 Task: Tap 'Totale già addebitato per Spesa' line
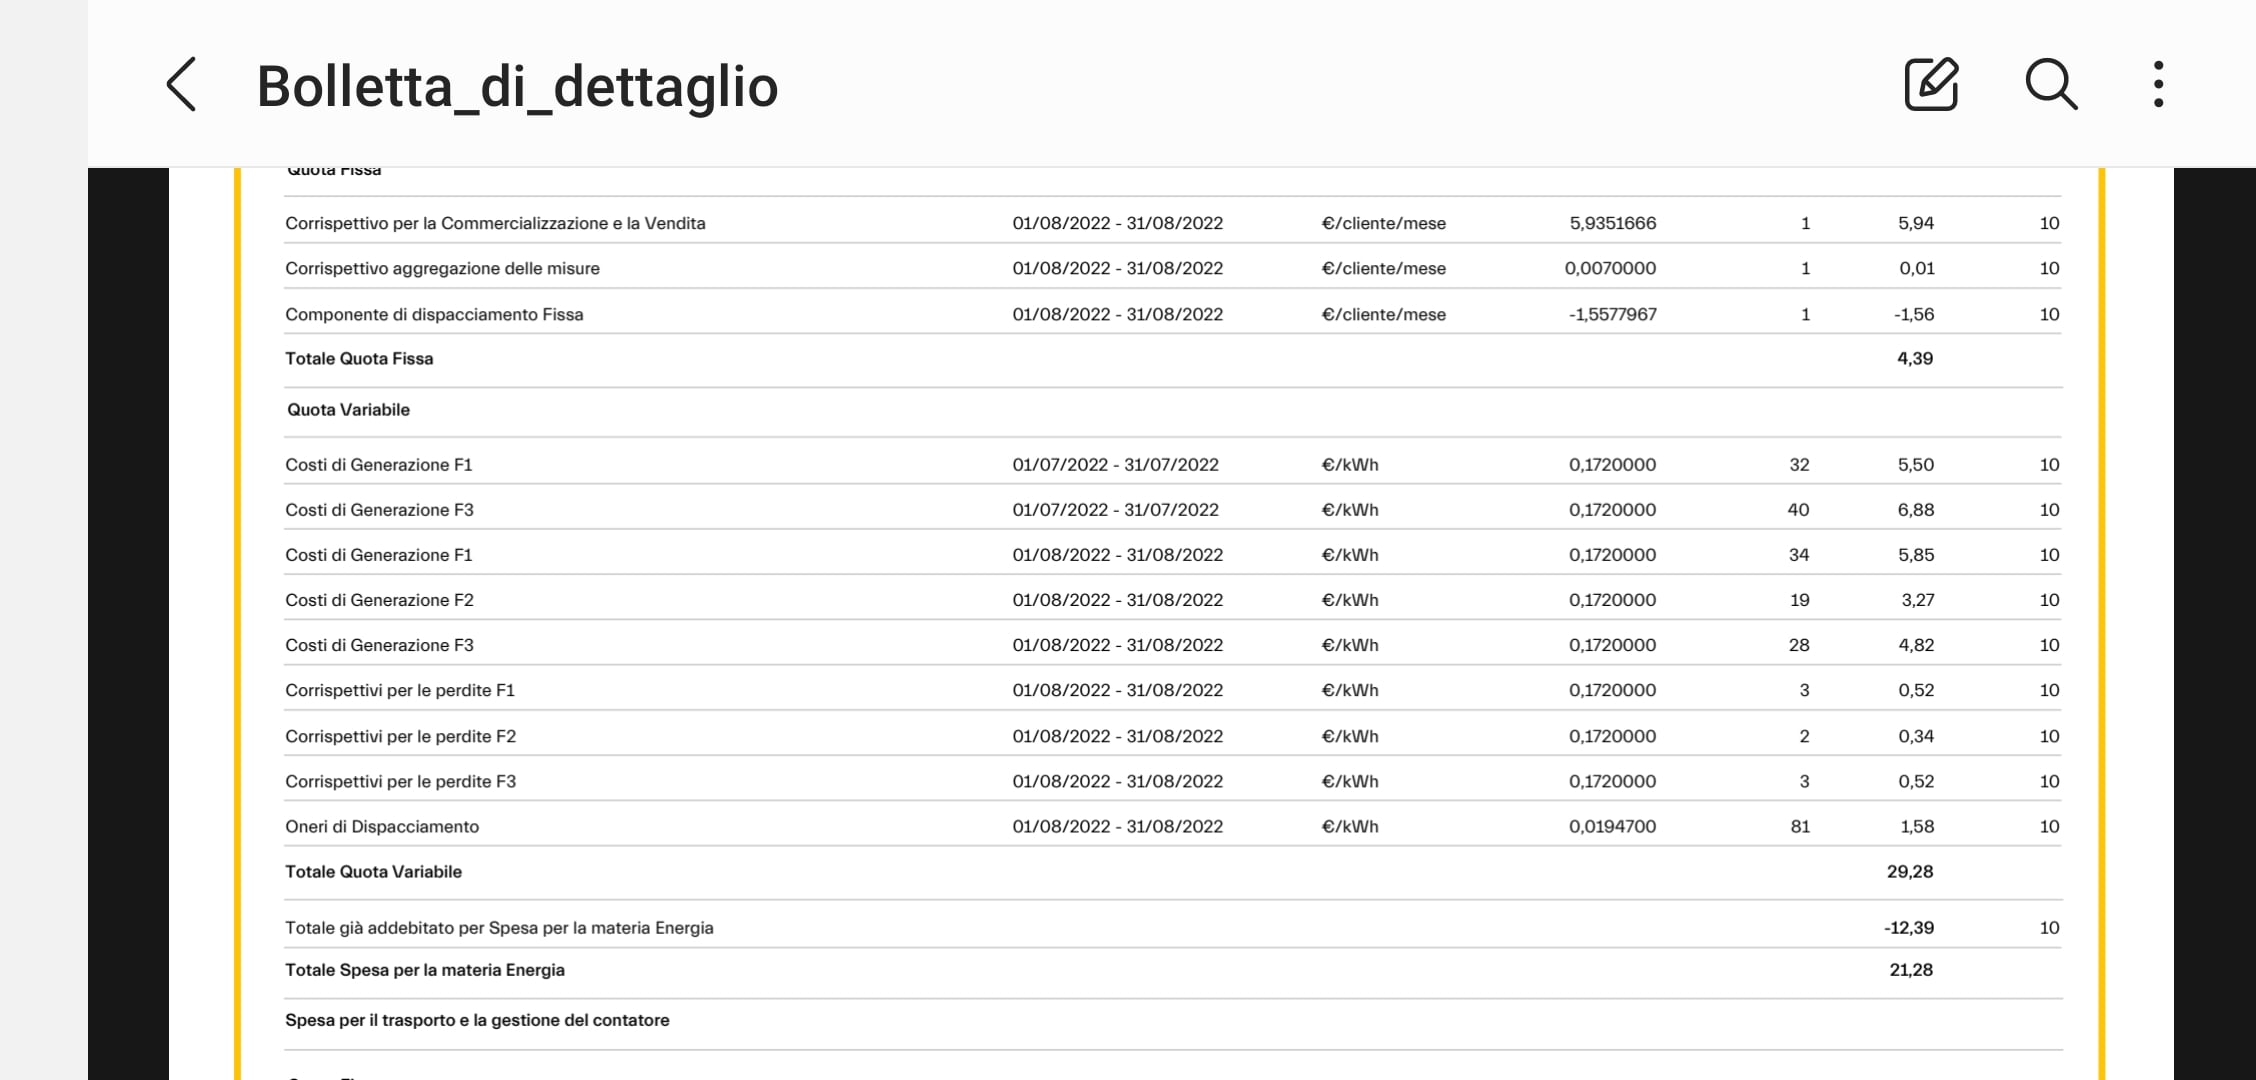[x=499, y=927]
